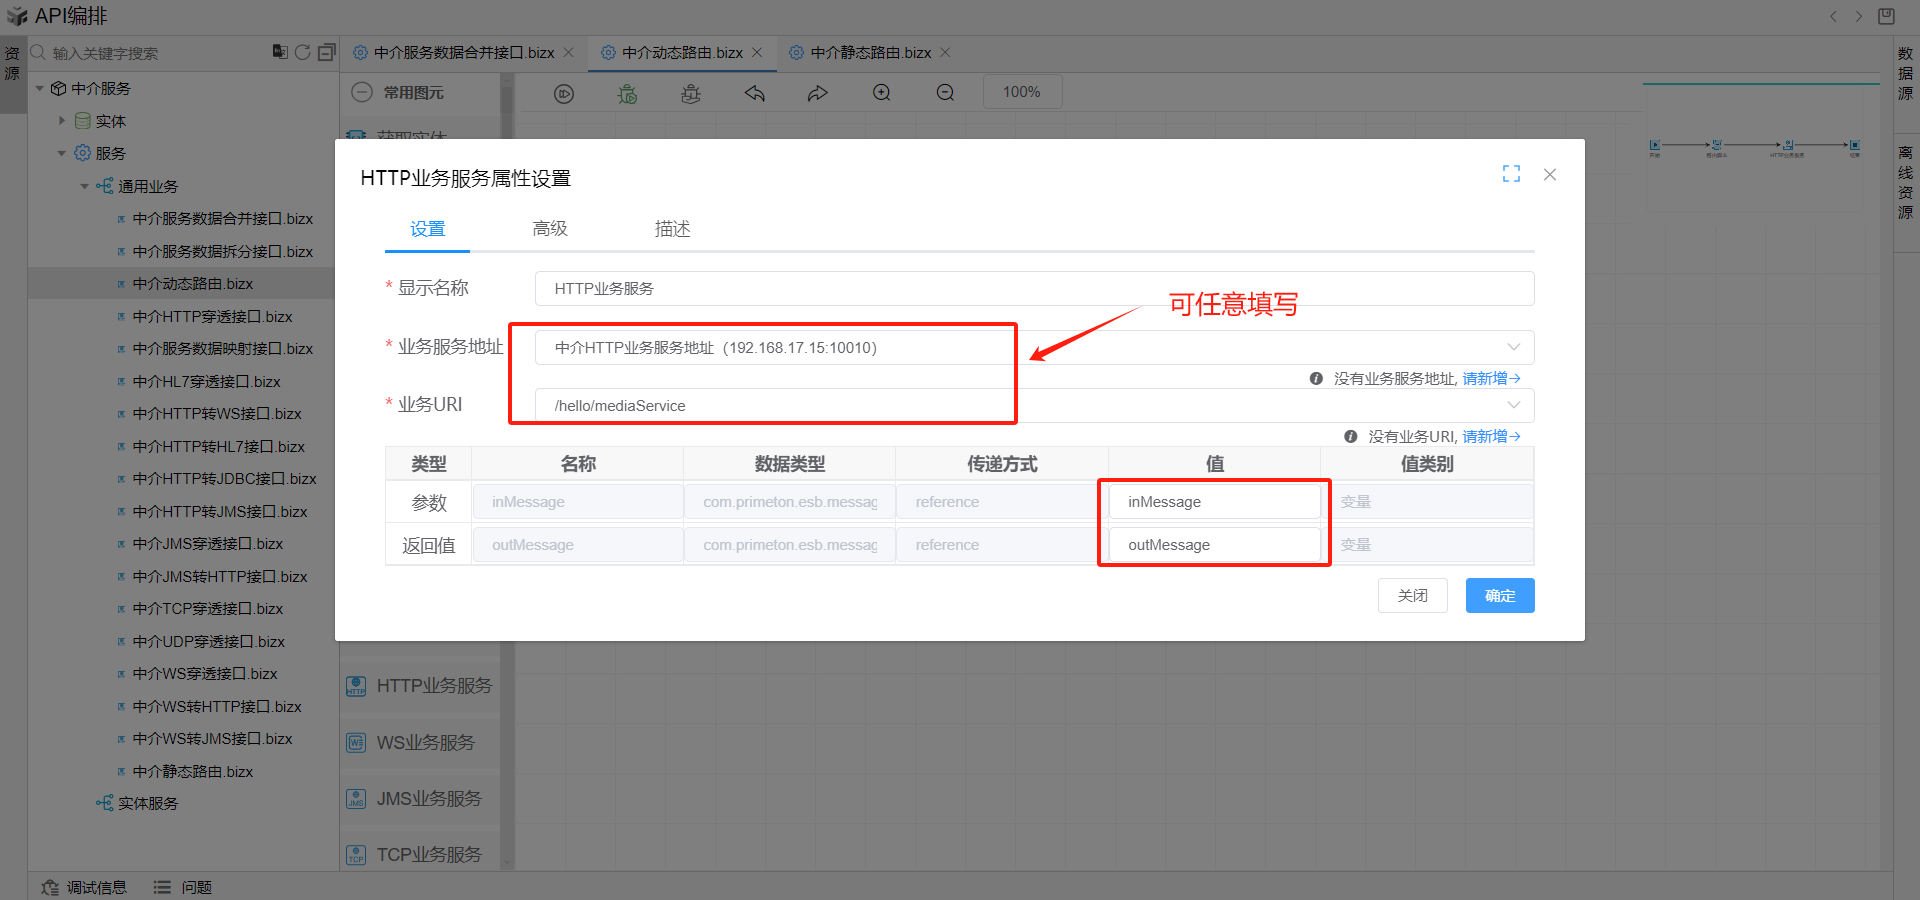Select the WS业务服务 palette icon
The height and width of the screenshot is (900, 1920).
tap(356, 743)
